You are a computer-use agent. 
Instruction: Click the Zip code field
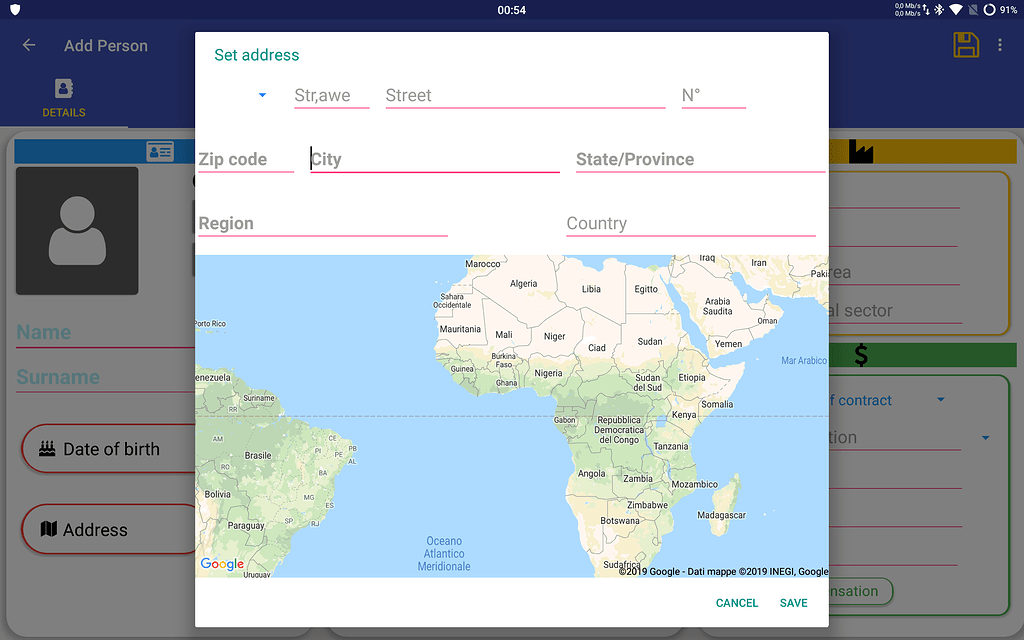[x=246, y=160]
